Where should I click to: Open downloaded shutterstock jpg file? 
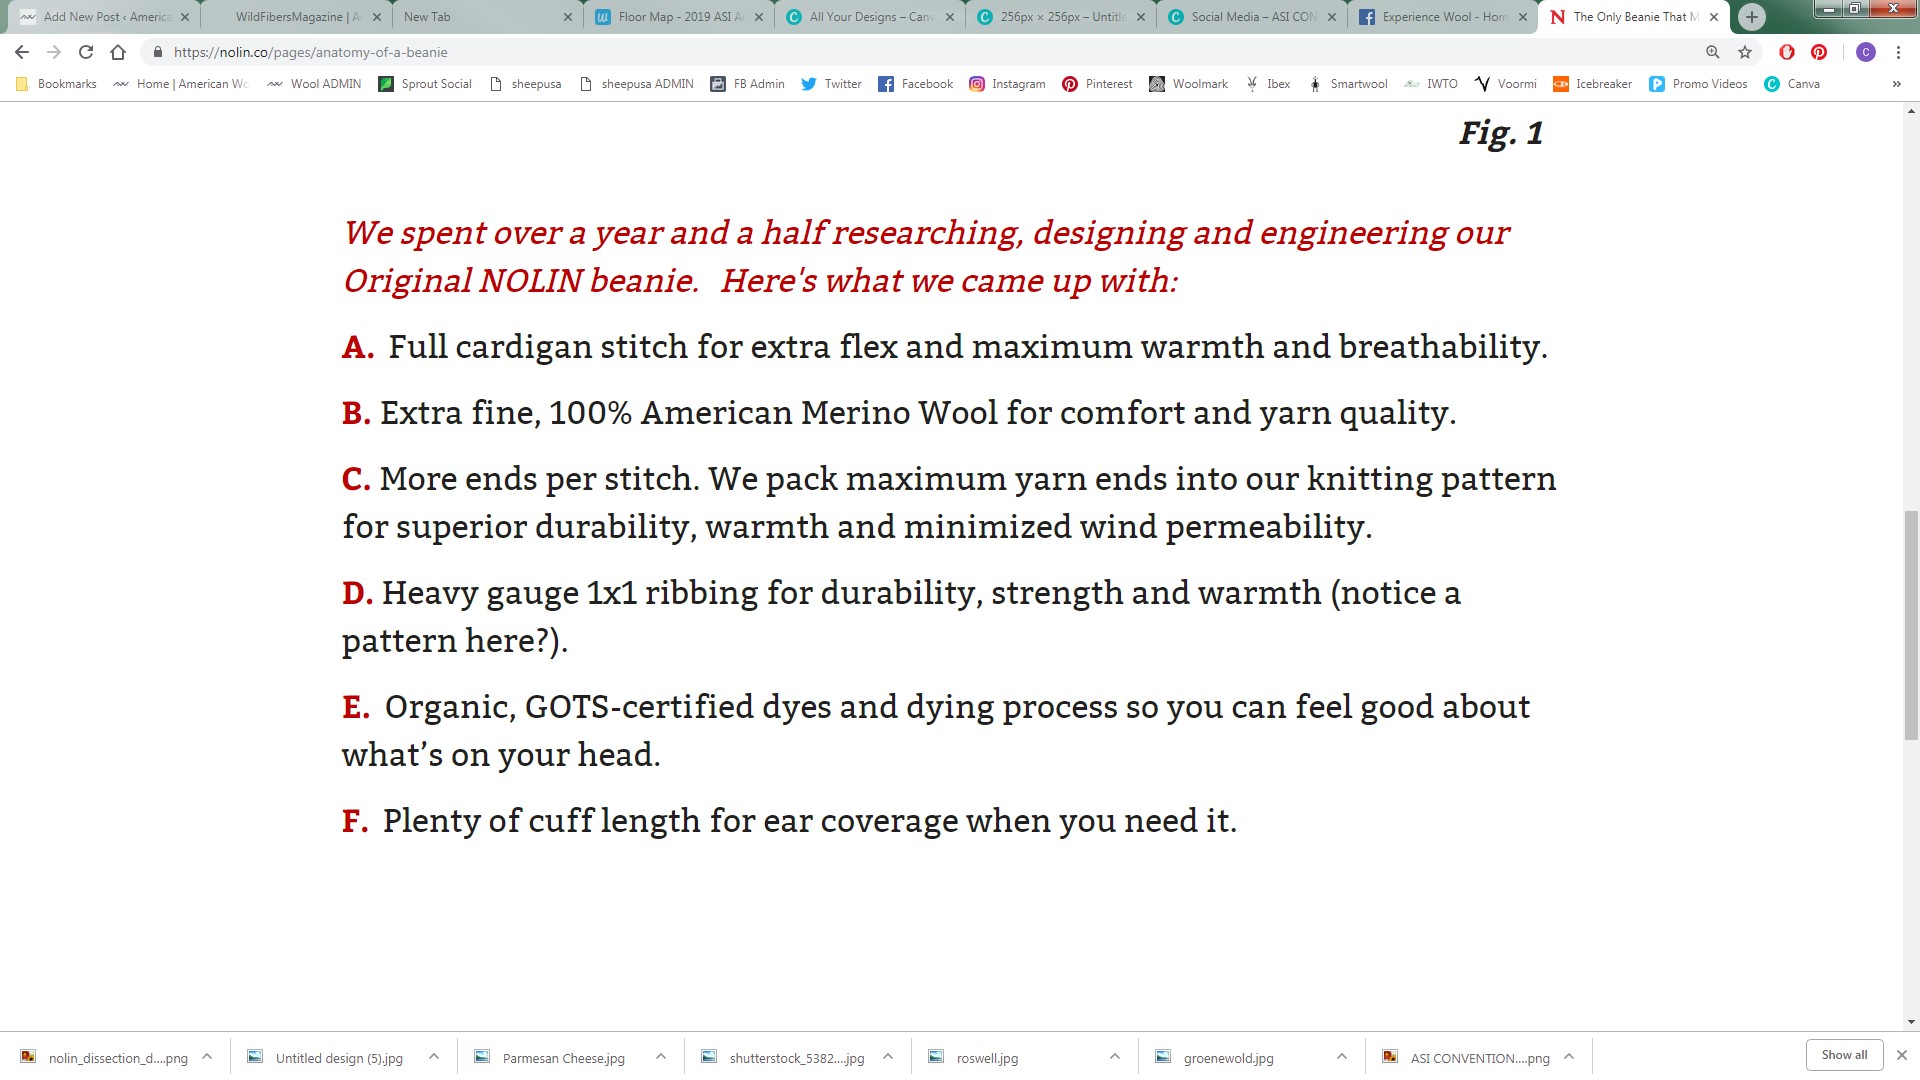pos(783,1057)
